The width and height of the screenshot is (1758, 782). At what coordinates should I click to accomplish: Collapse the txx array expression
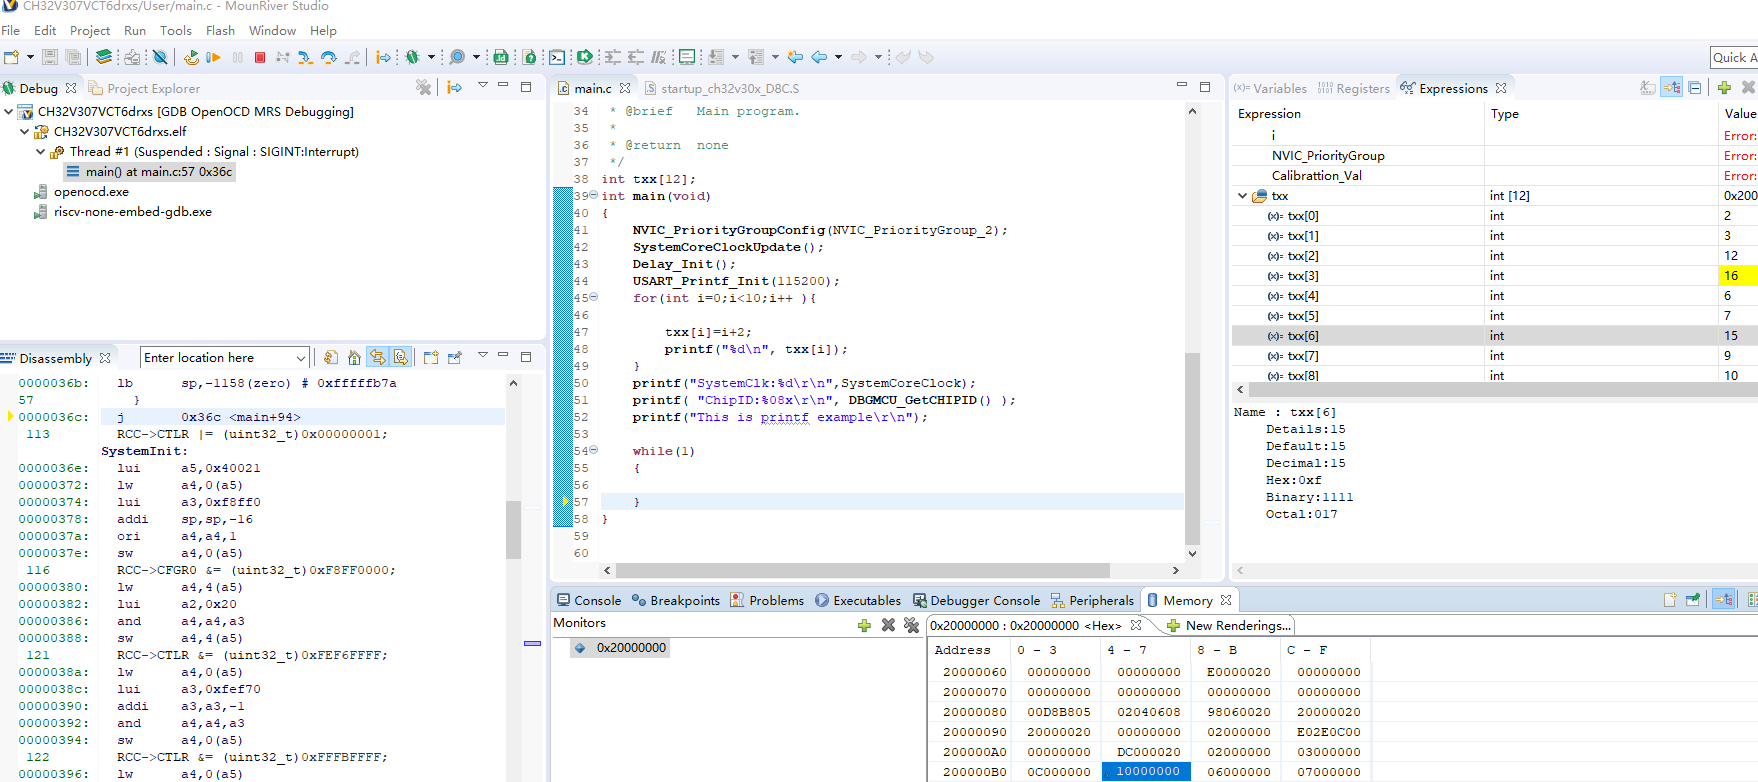click(1242, 196)
